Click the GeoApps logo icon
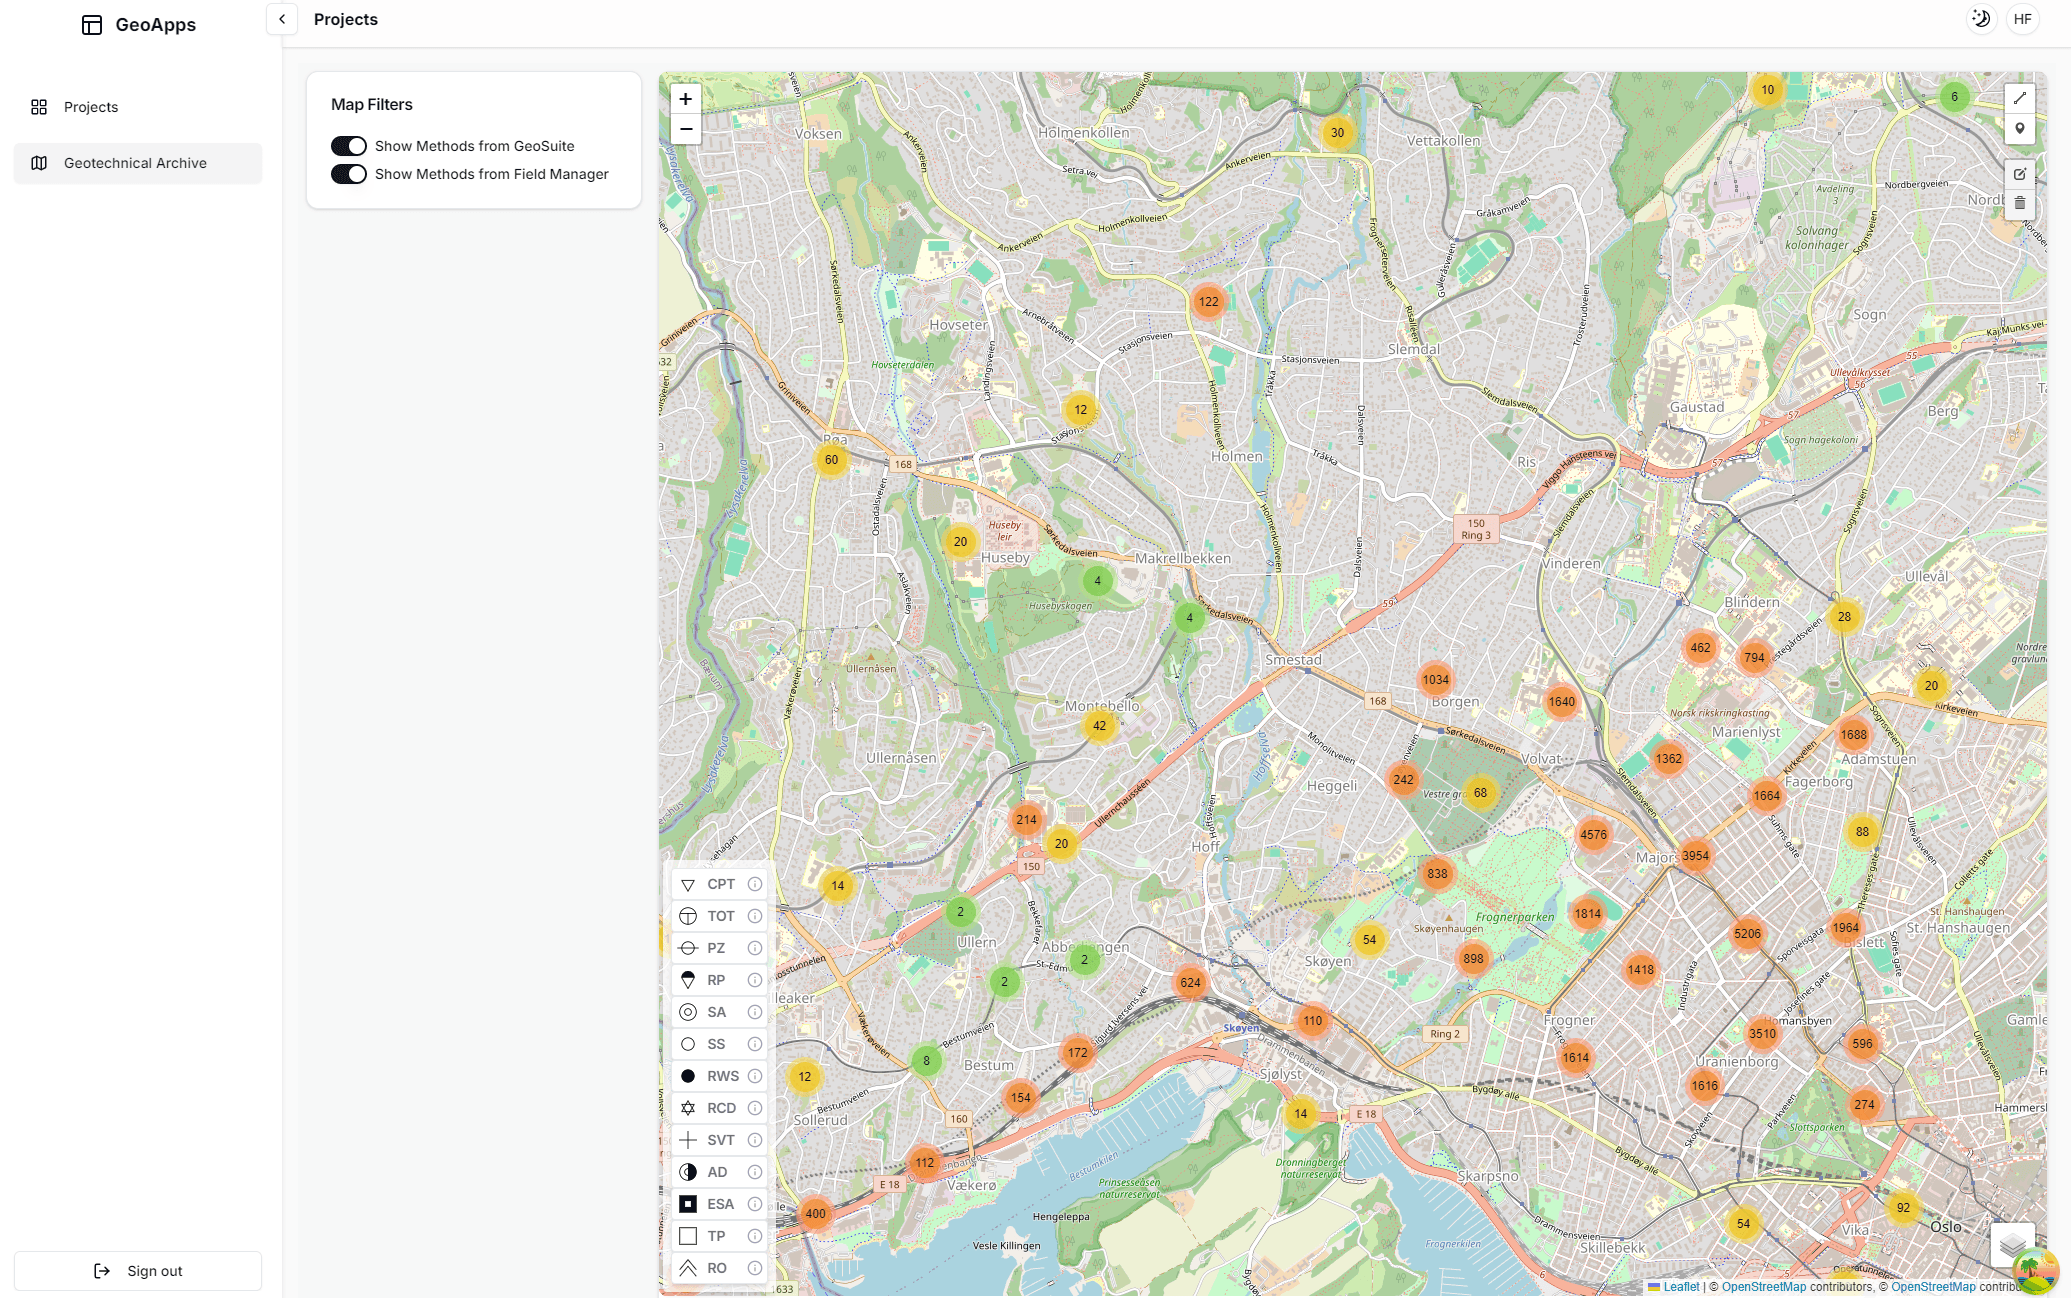 pos(92,24)
